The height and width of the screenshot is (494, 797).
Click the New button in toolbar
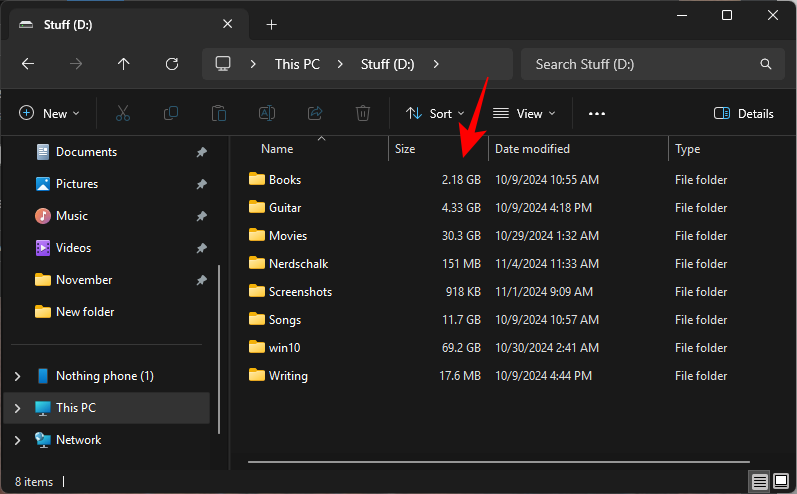(49, 114)
